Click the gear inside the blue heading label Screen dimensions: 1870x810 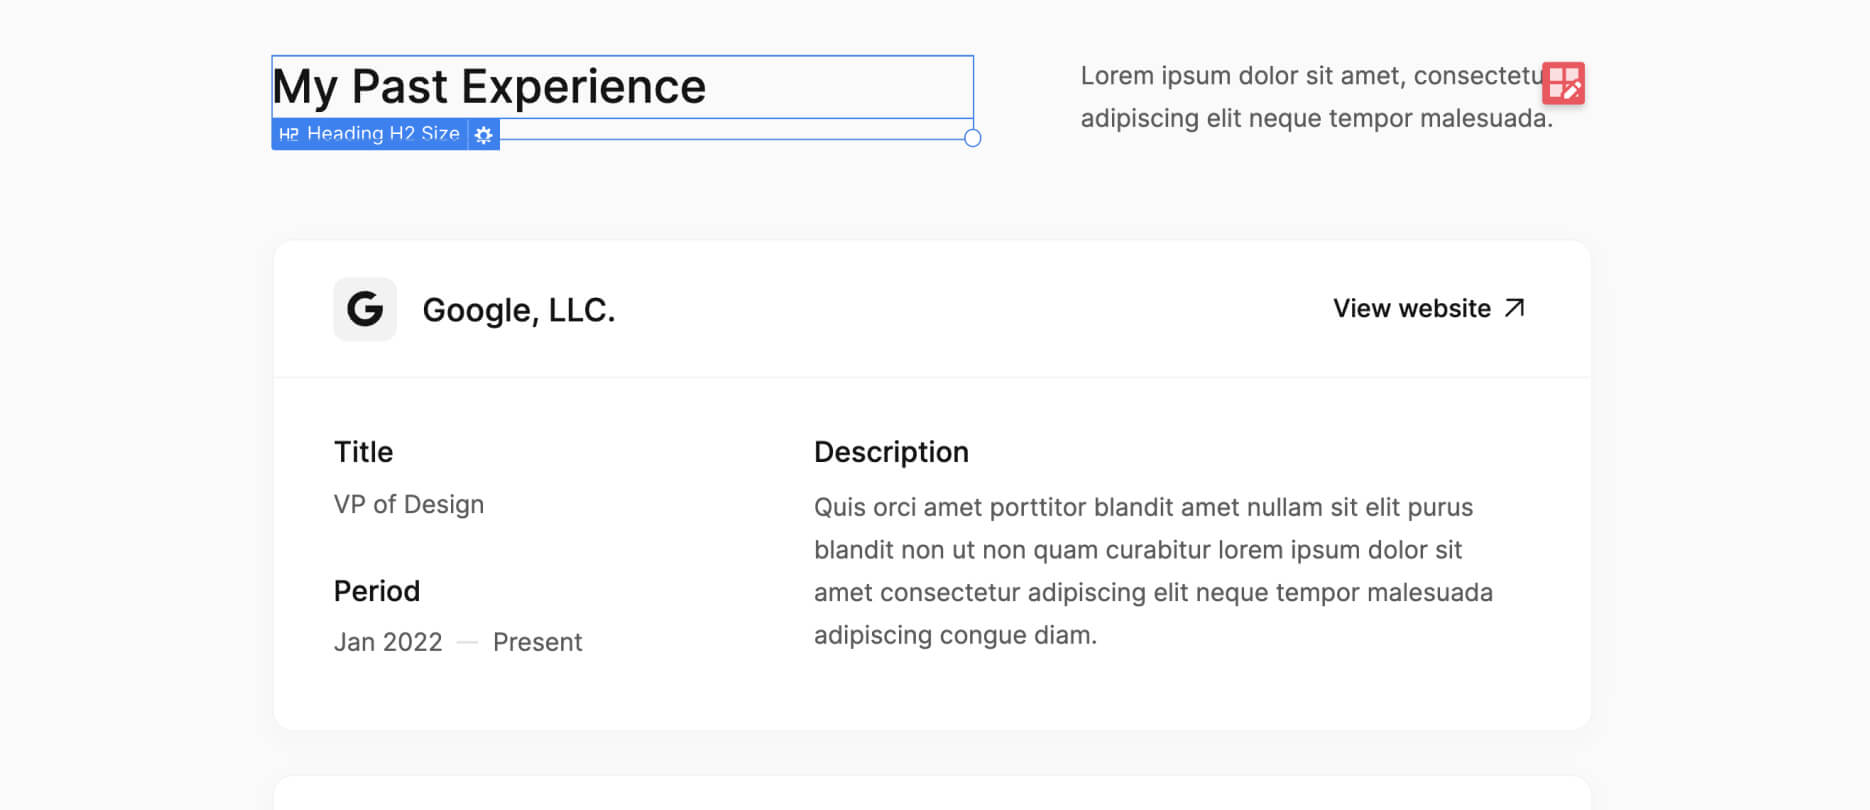click(x=484, y=134)
